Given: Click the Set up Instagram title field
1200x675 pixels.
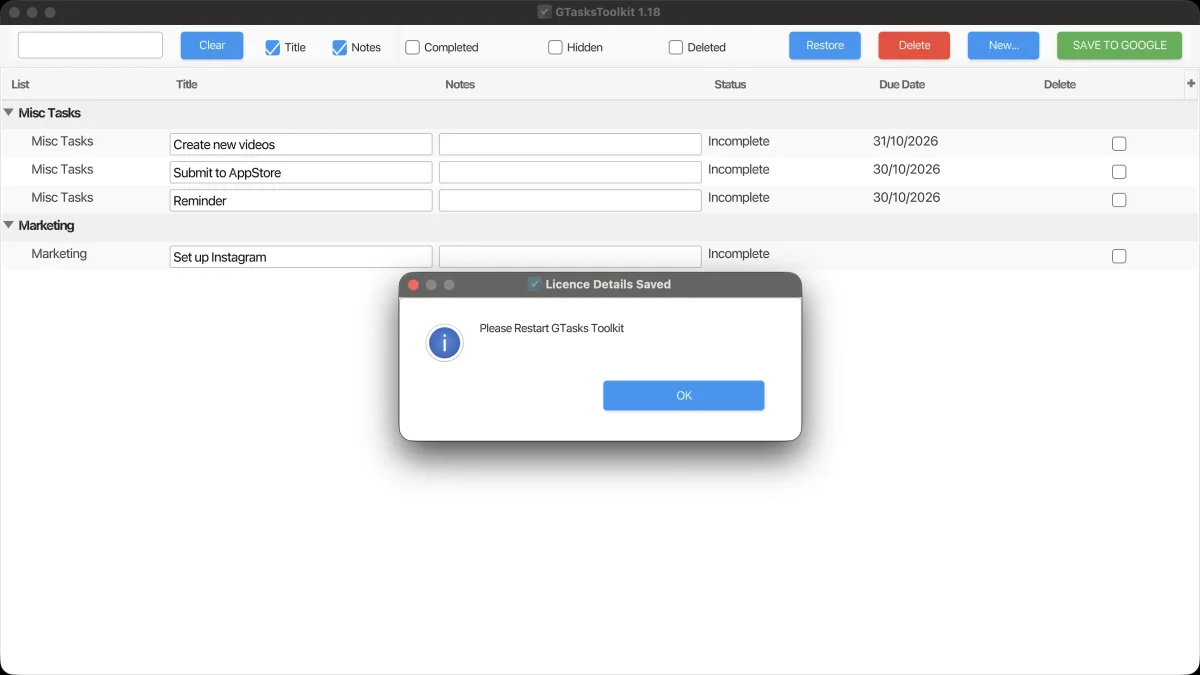Looking at the screenshot, I should [x=301, y=256].
